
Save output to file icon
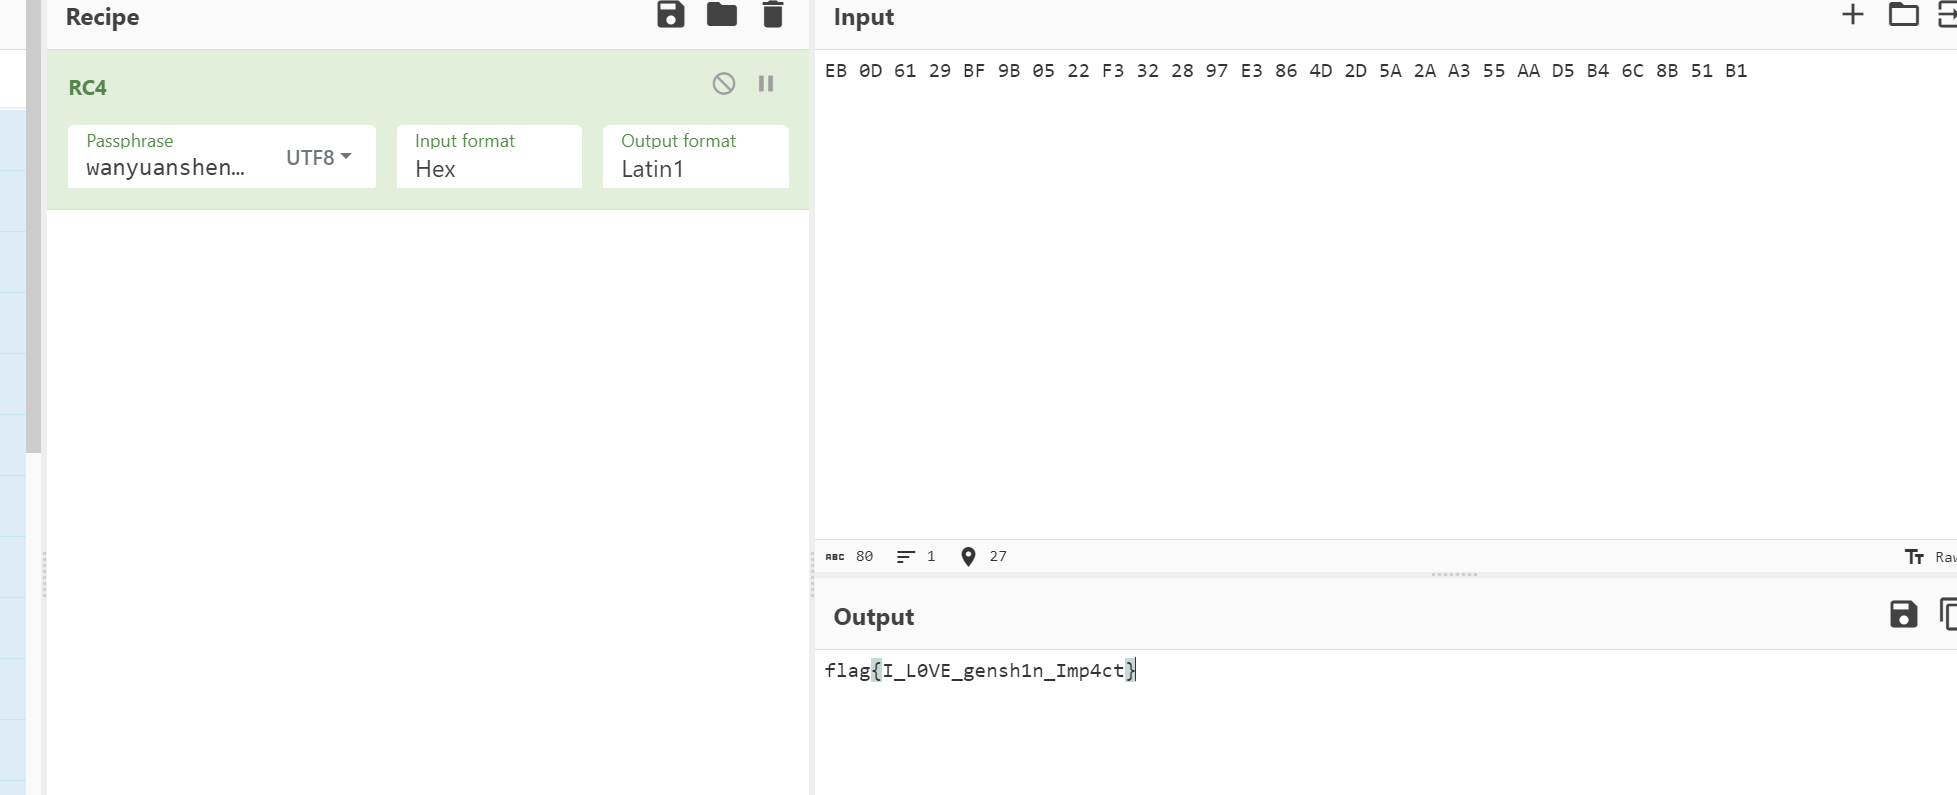click(x=1903, y=614)
